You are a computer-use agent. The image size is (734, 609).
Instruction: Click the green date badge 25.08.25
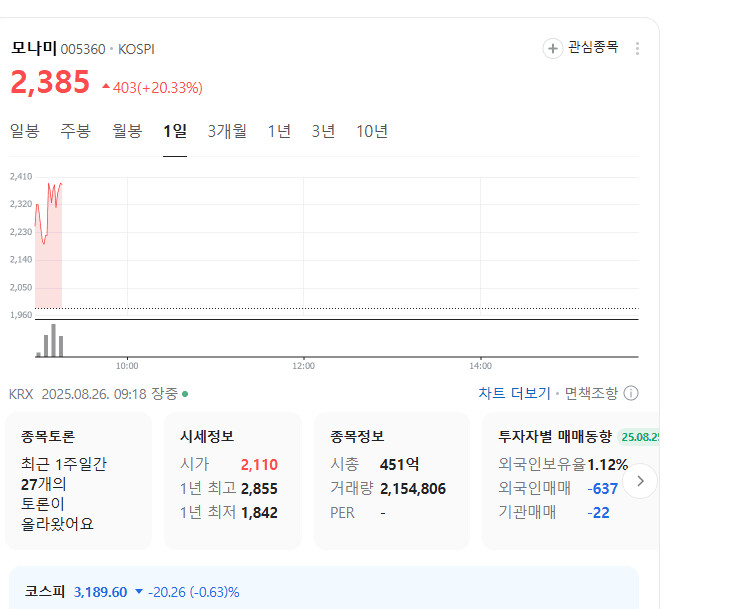639,437
